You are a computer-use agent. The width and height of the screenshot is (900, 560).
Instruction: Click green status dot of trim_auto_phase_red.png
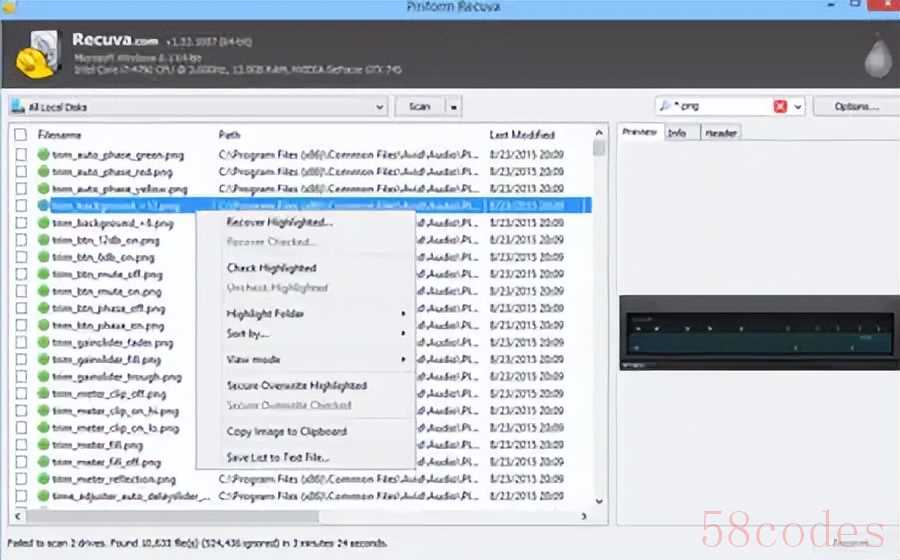(x=43, y=171)
